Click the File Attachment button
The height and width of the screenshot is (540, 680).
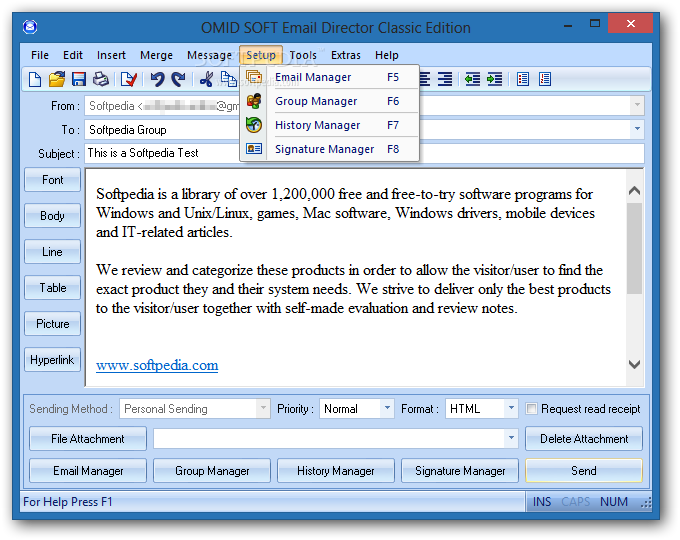click(x=88, y=439)
